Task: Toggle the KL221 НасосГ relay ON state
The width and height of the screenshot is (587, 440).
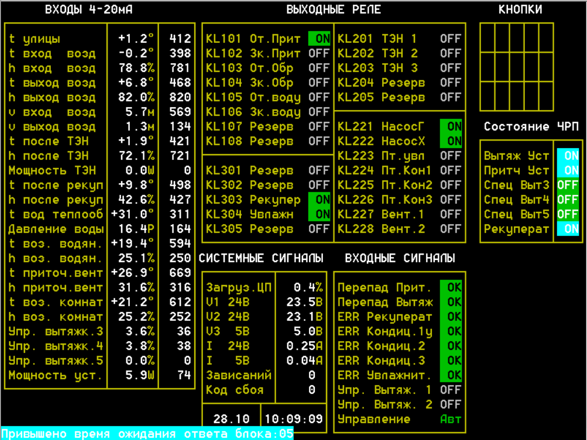Action: coord(451,127)
